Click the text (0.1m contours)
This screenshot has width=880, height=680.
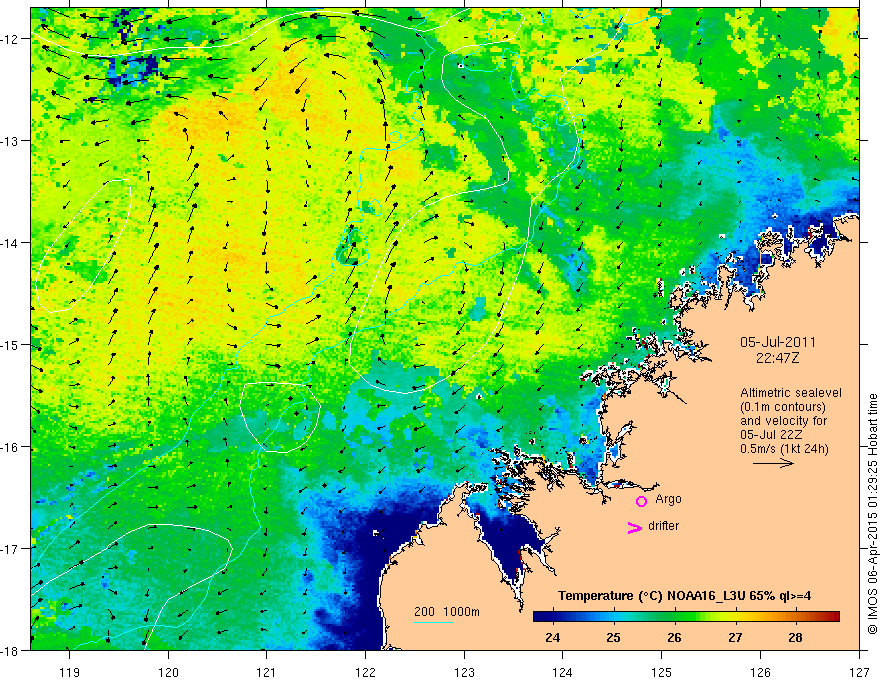point(782,407)
